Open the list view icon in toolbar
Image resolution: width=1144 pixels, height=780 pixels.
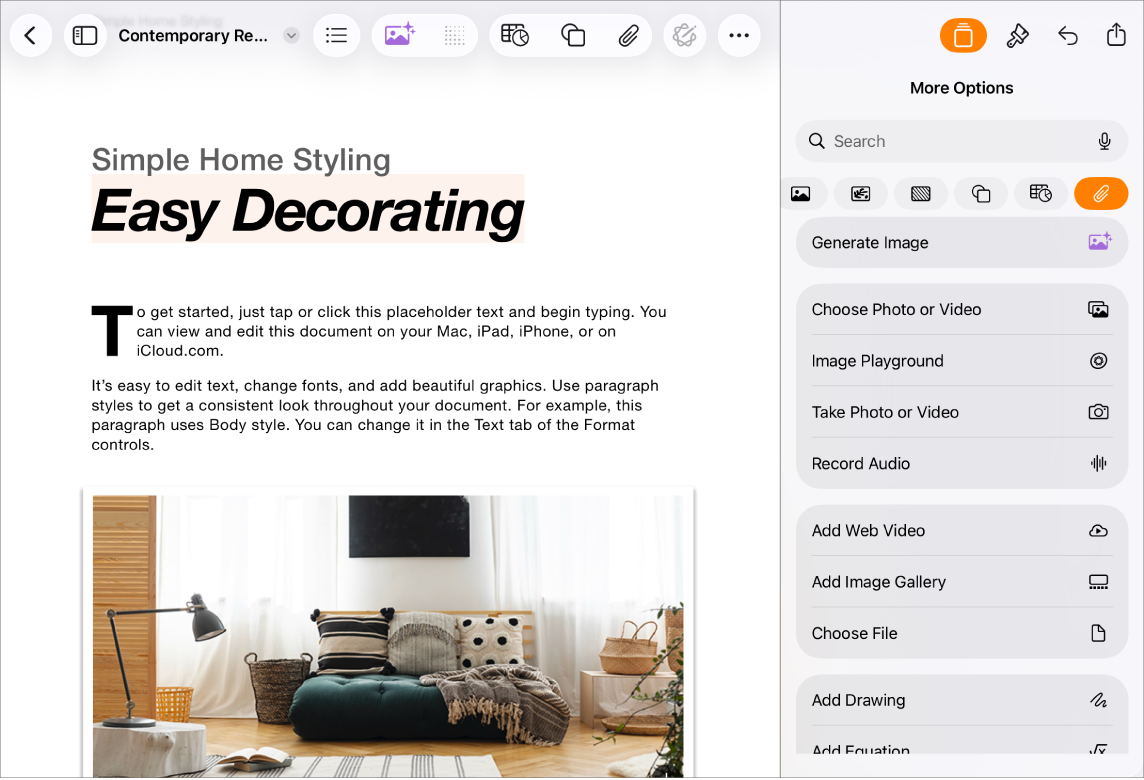[336, 35]
